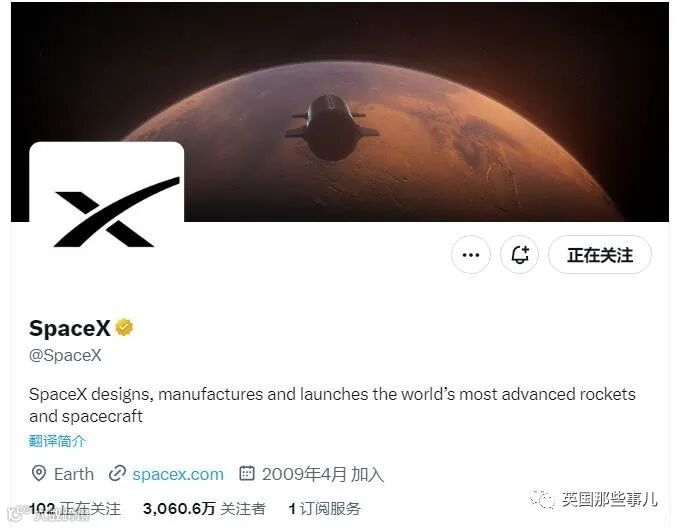Click the SpaceX bio description text
Image resolution: width=679 pixels, height=528 pixels.
point(332,405)
